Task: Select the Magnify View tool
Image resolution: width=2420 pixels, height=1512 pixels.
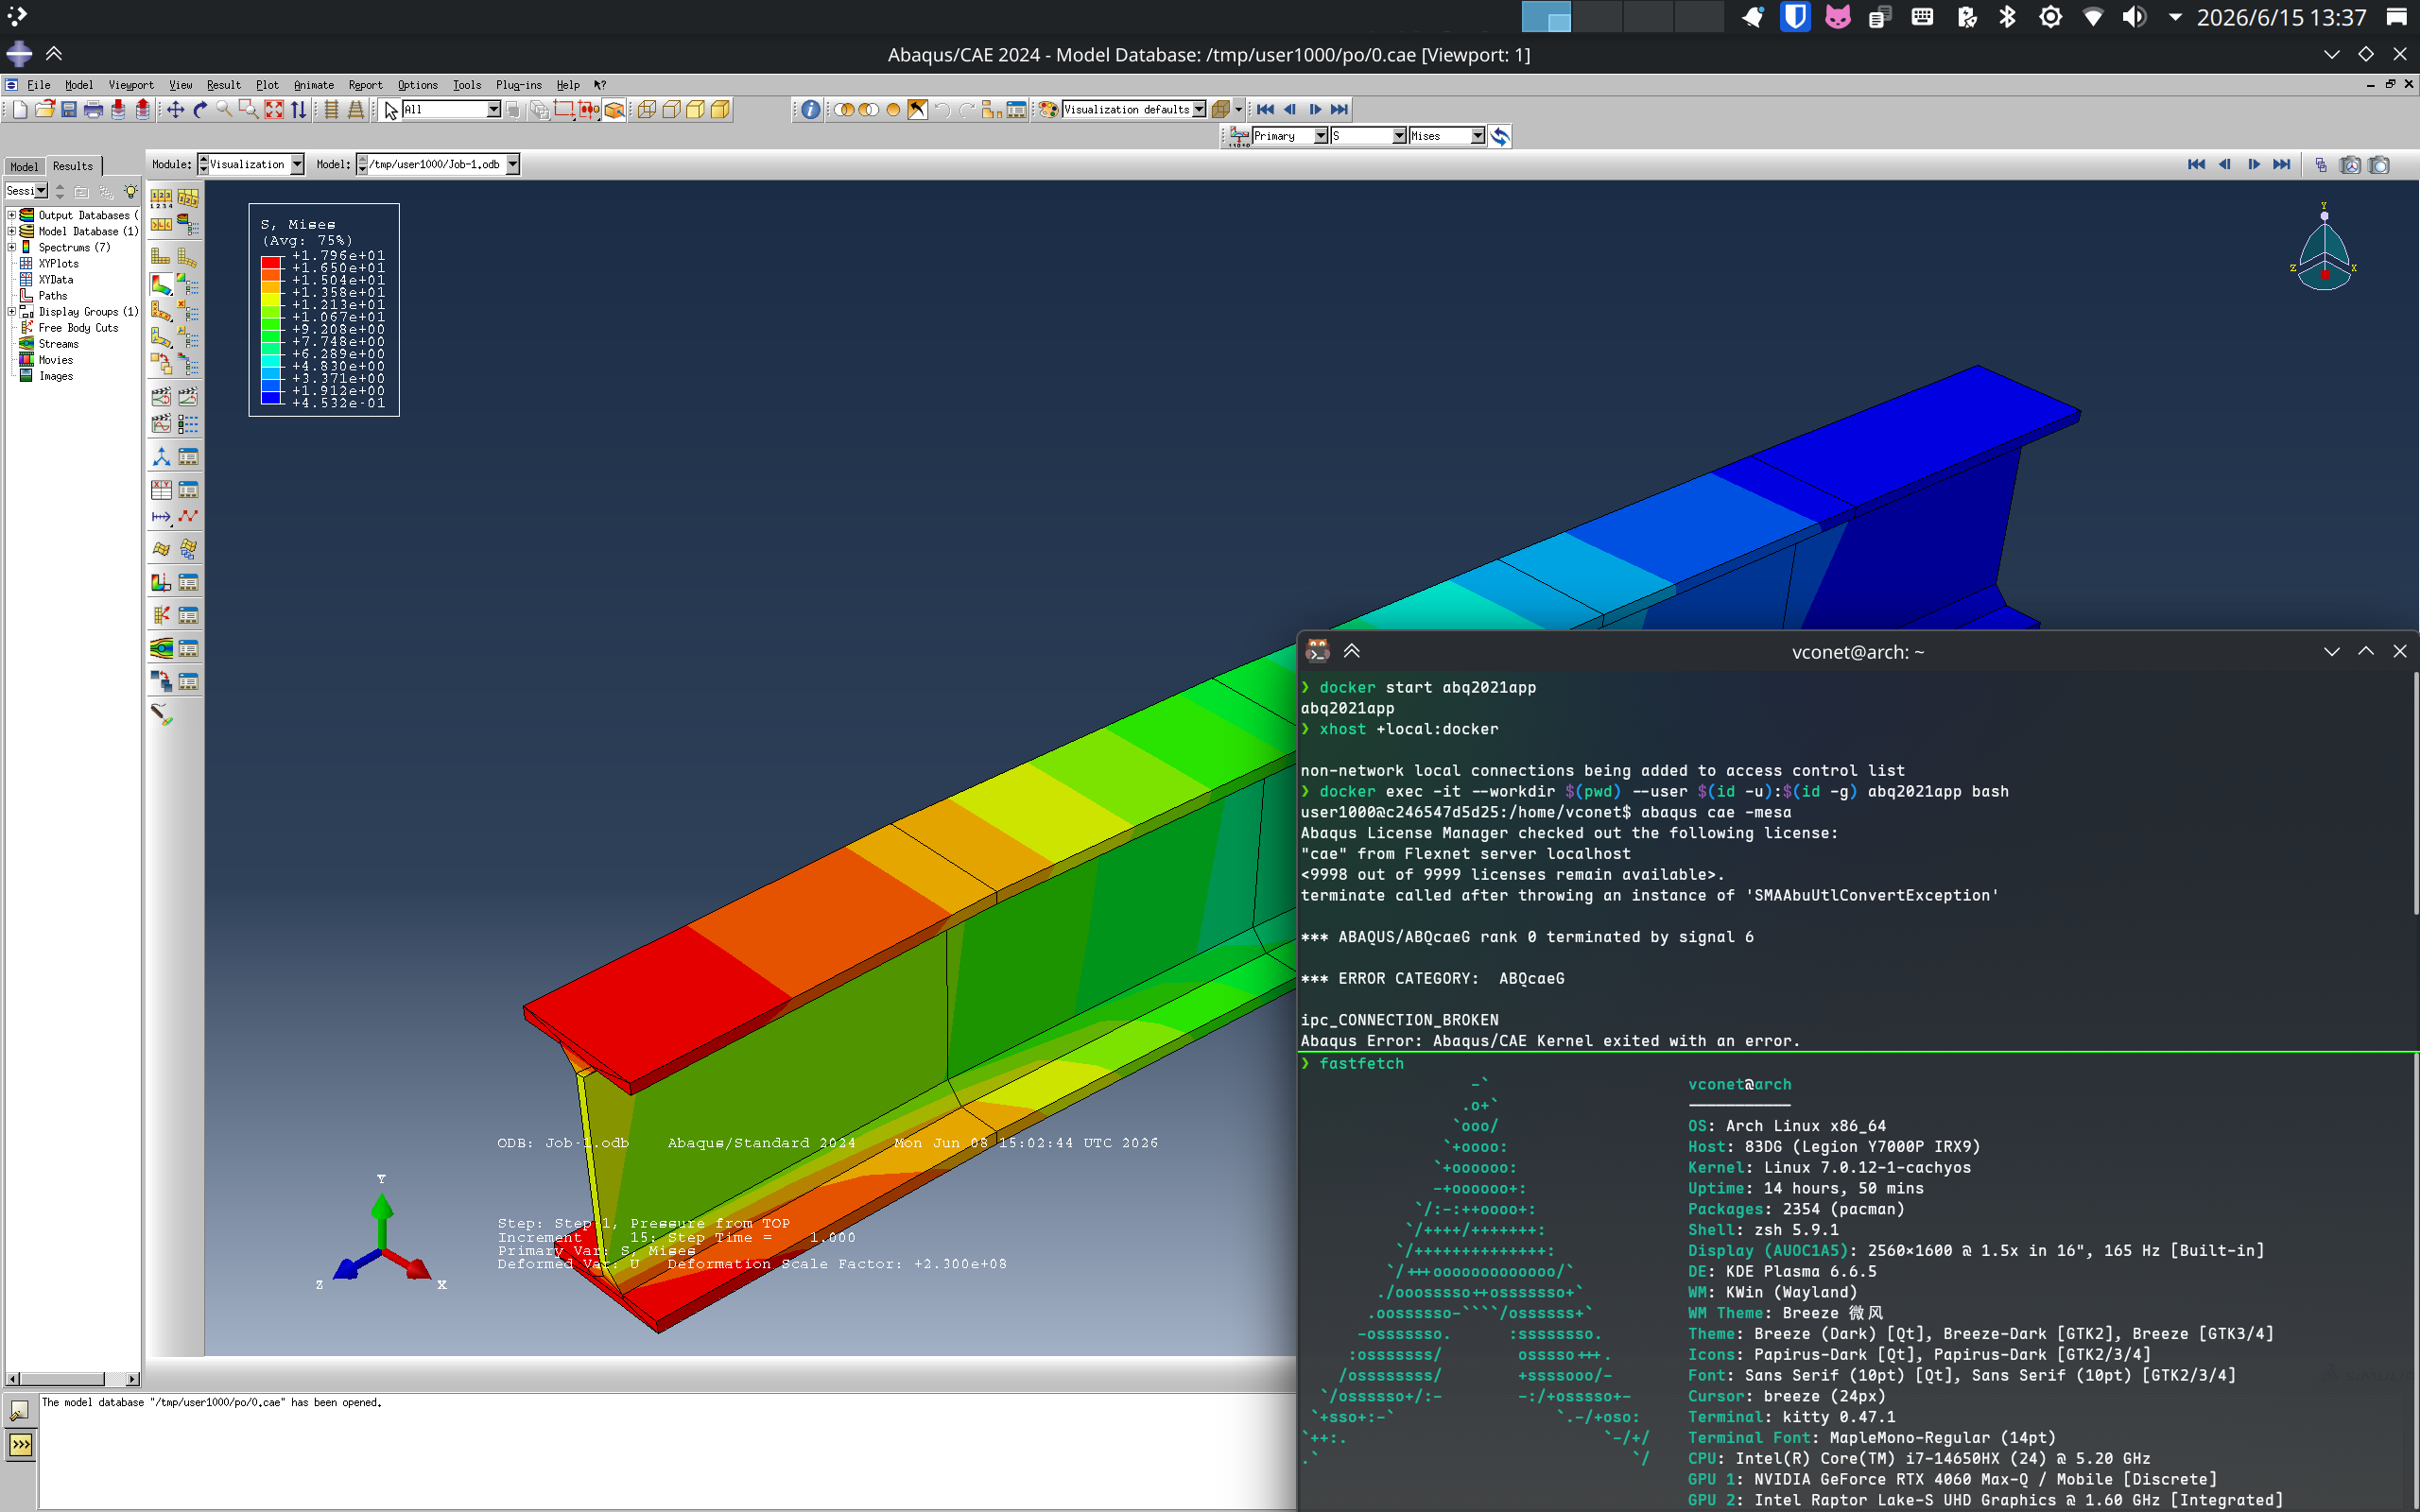Action: [x=224, y=109]
